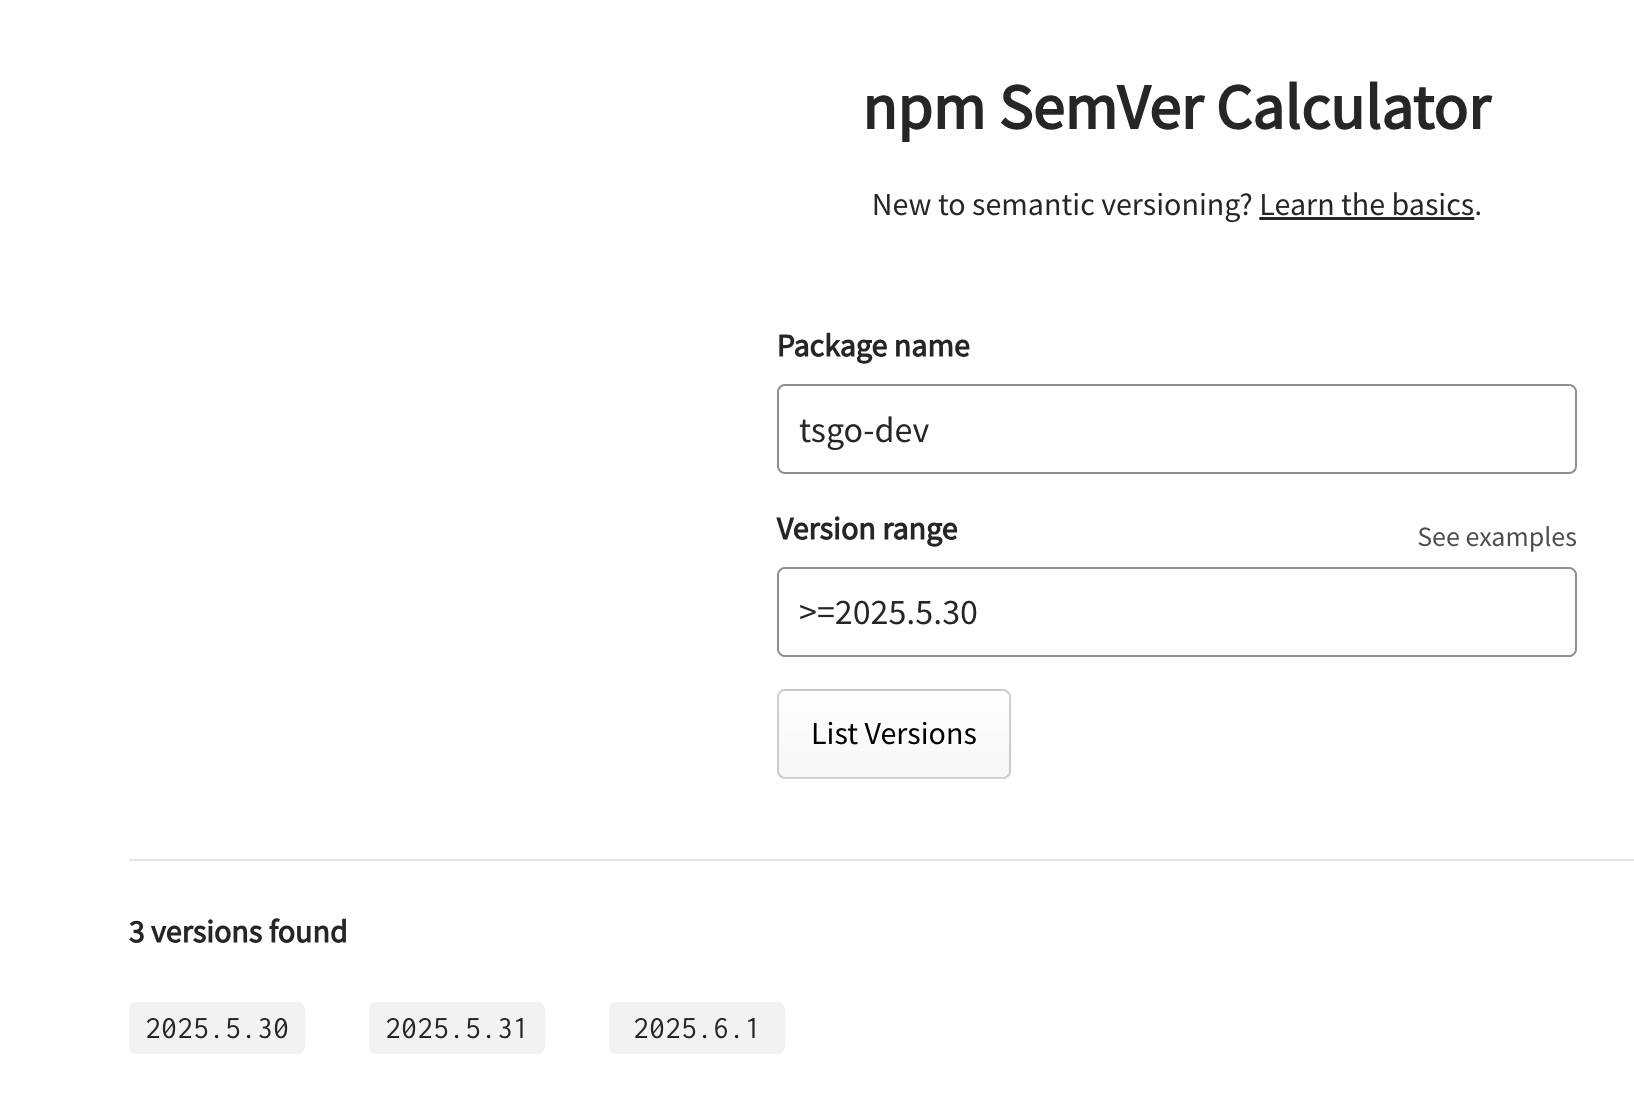Click the New to semantic versioning? text
Viewport: 1634px width, 1108px height.
point(1062,205)
